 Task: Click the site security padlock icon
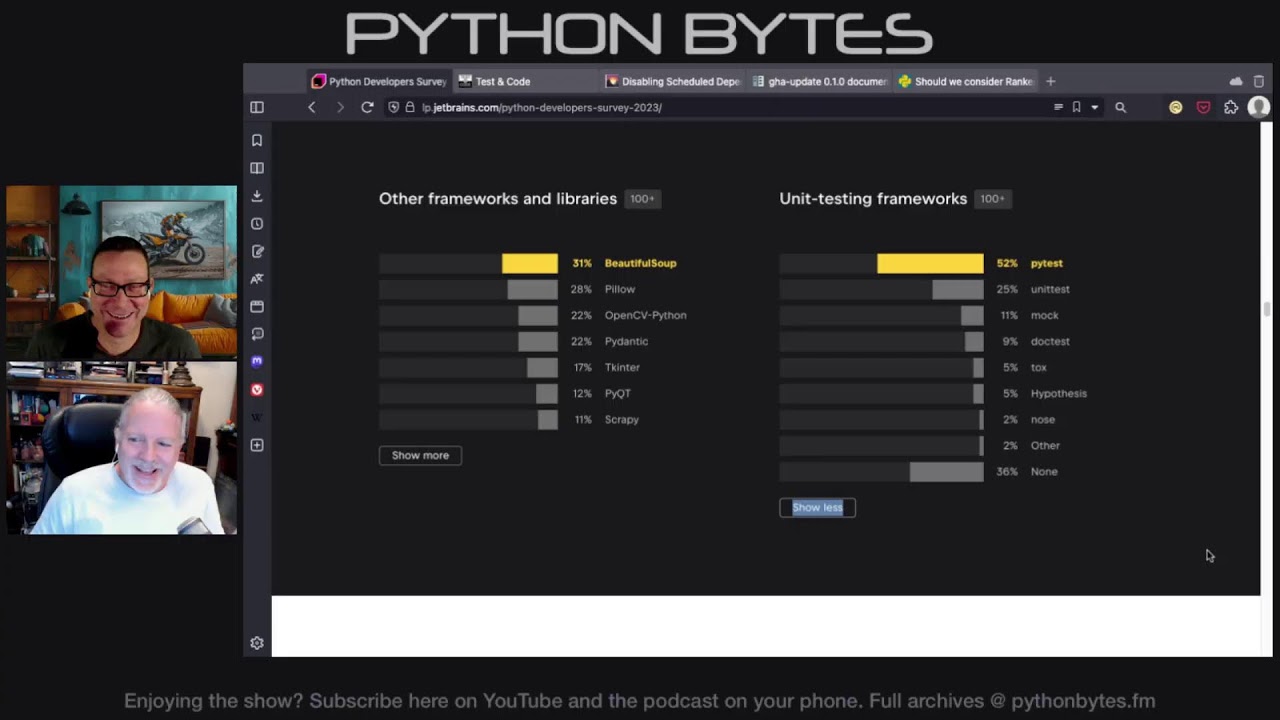(x=410, y=107)
